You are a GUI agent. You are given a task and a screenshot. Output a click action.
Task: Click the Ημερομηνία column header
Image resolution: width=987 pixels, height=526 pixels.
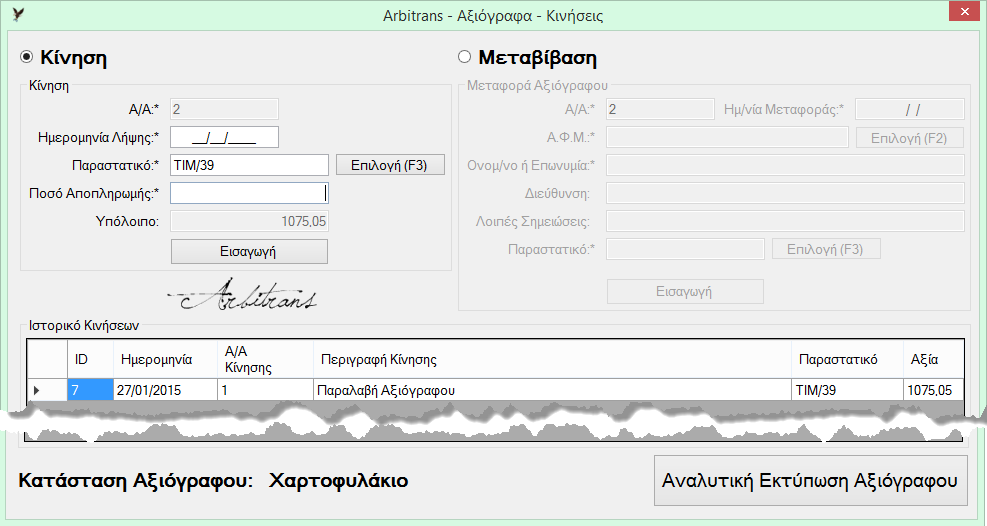[x=166, y=359]
